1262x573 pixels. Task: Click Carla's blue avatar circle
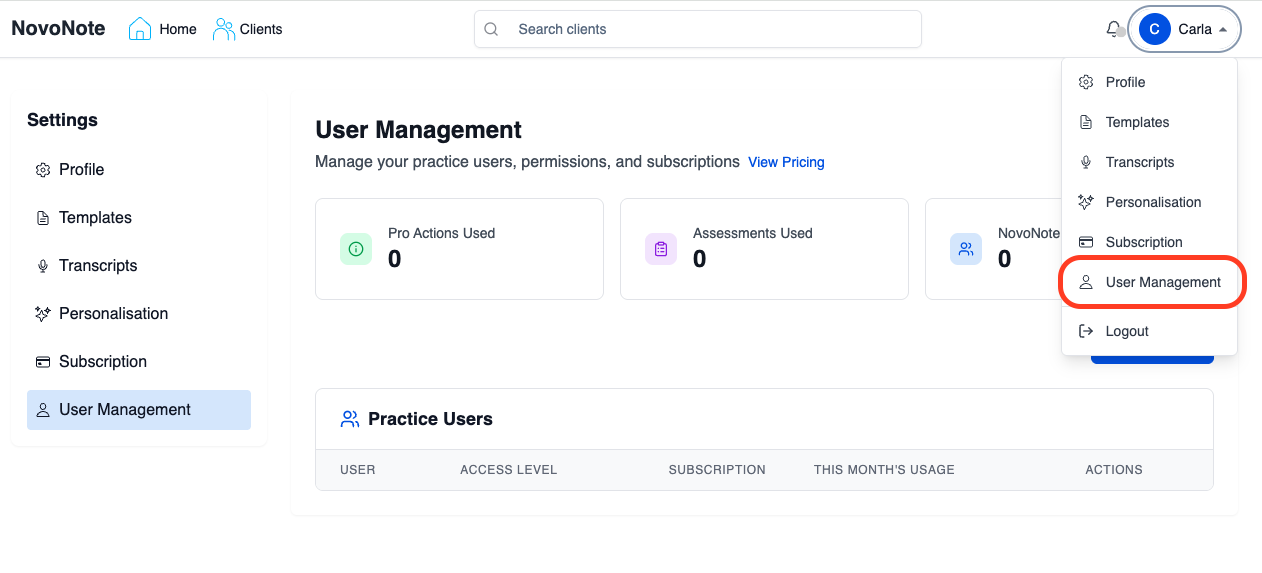(1155, 29)
